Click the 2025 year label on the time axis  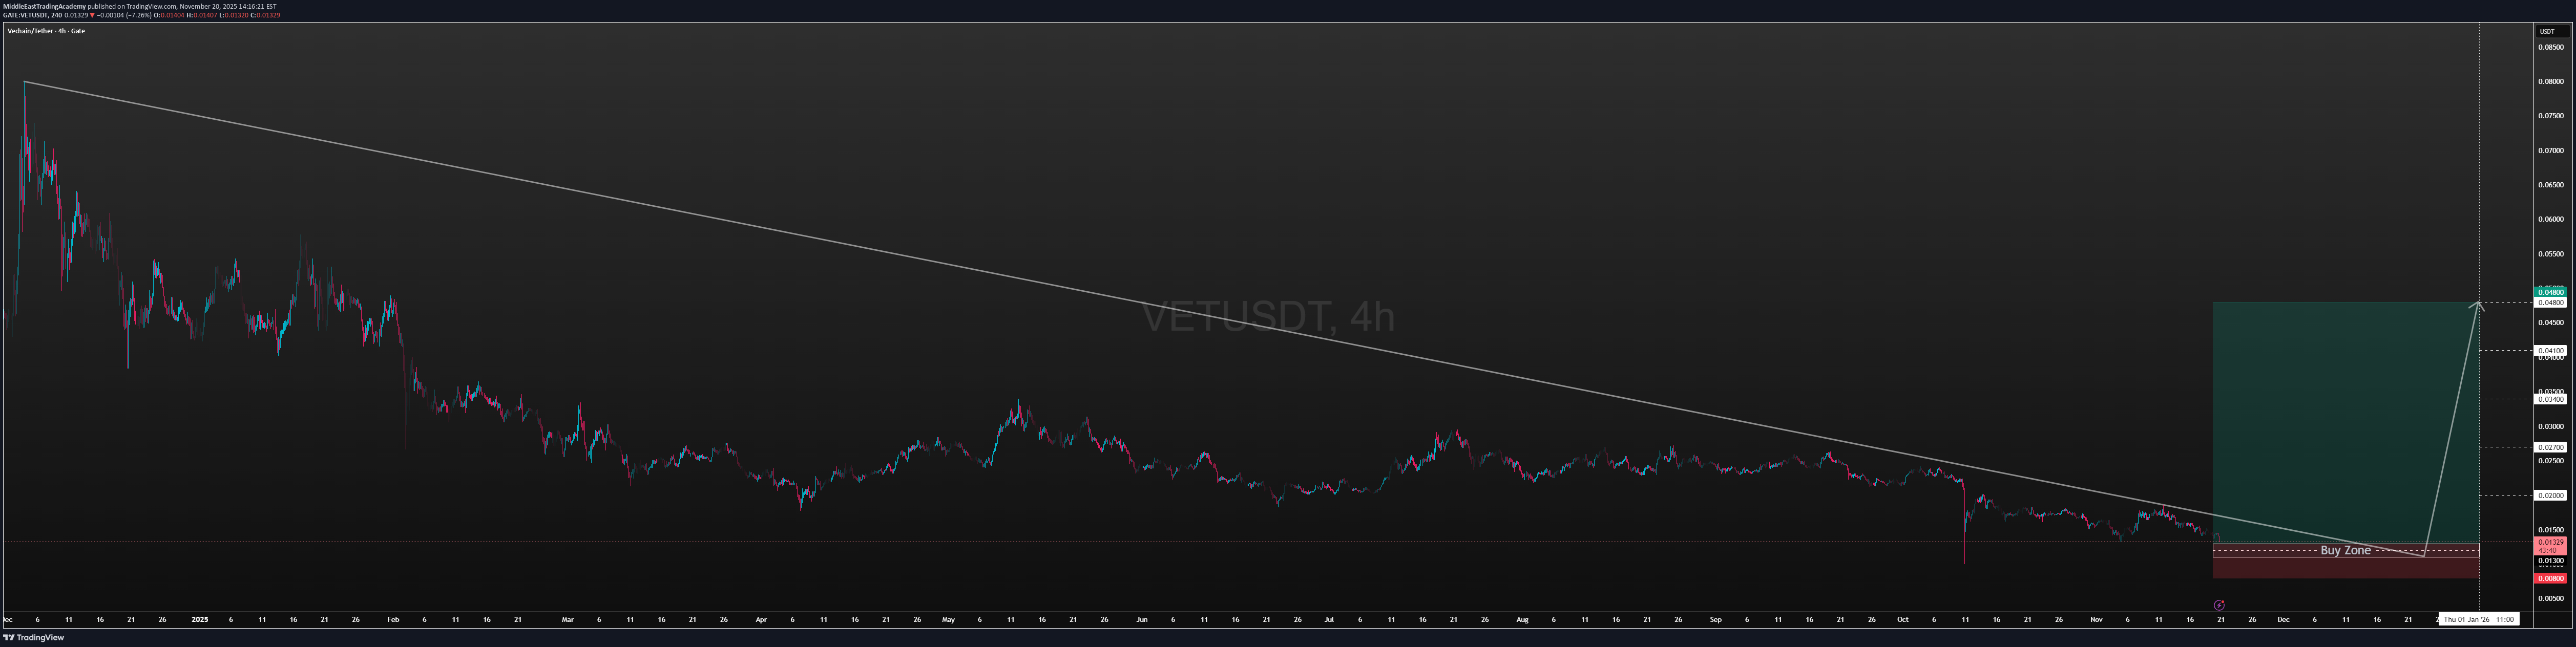pos(199,619)
